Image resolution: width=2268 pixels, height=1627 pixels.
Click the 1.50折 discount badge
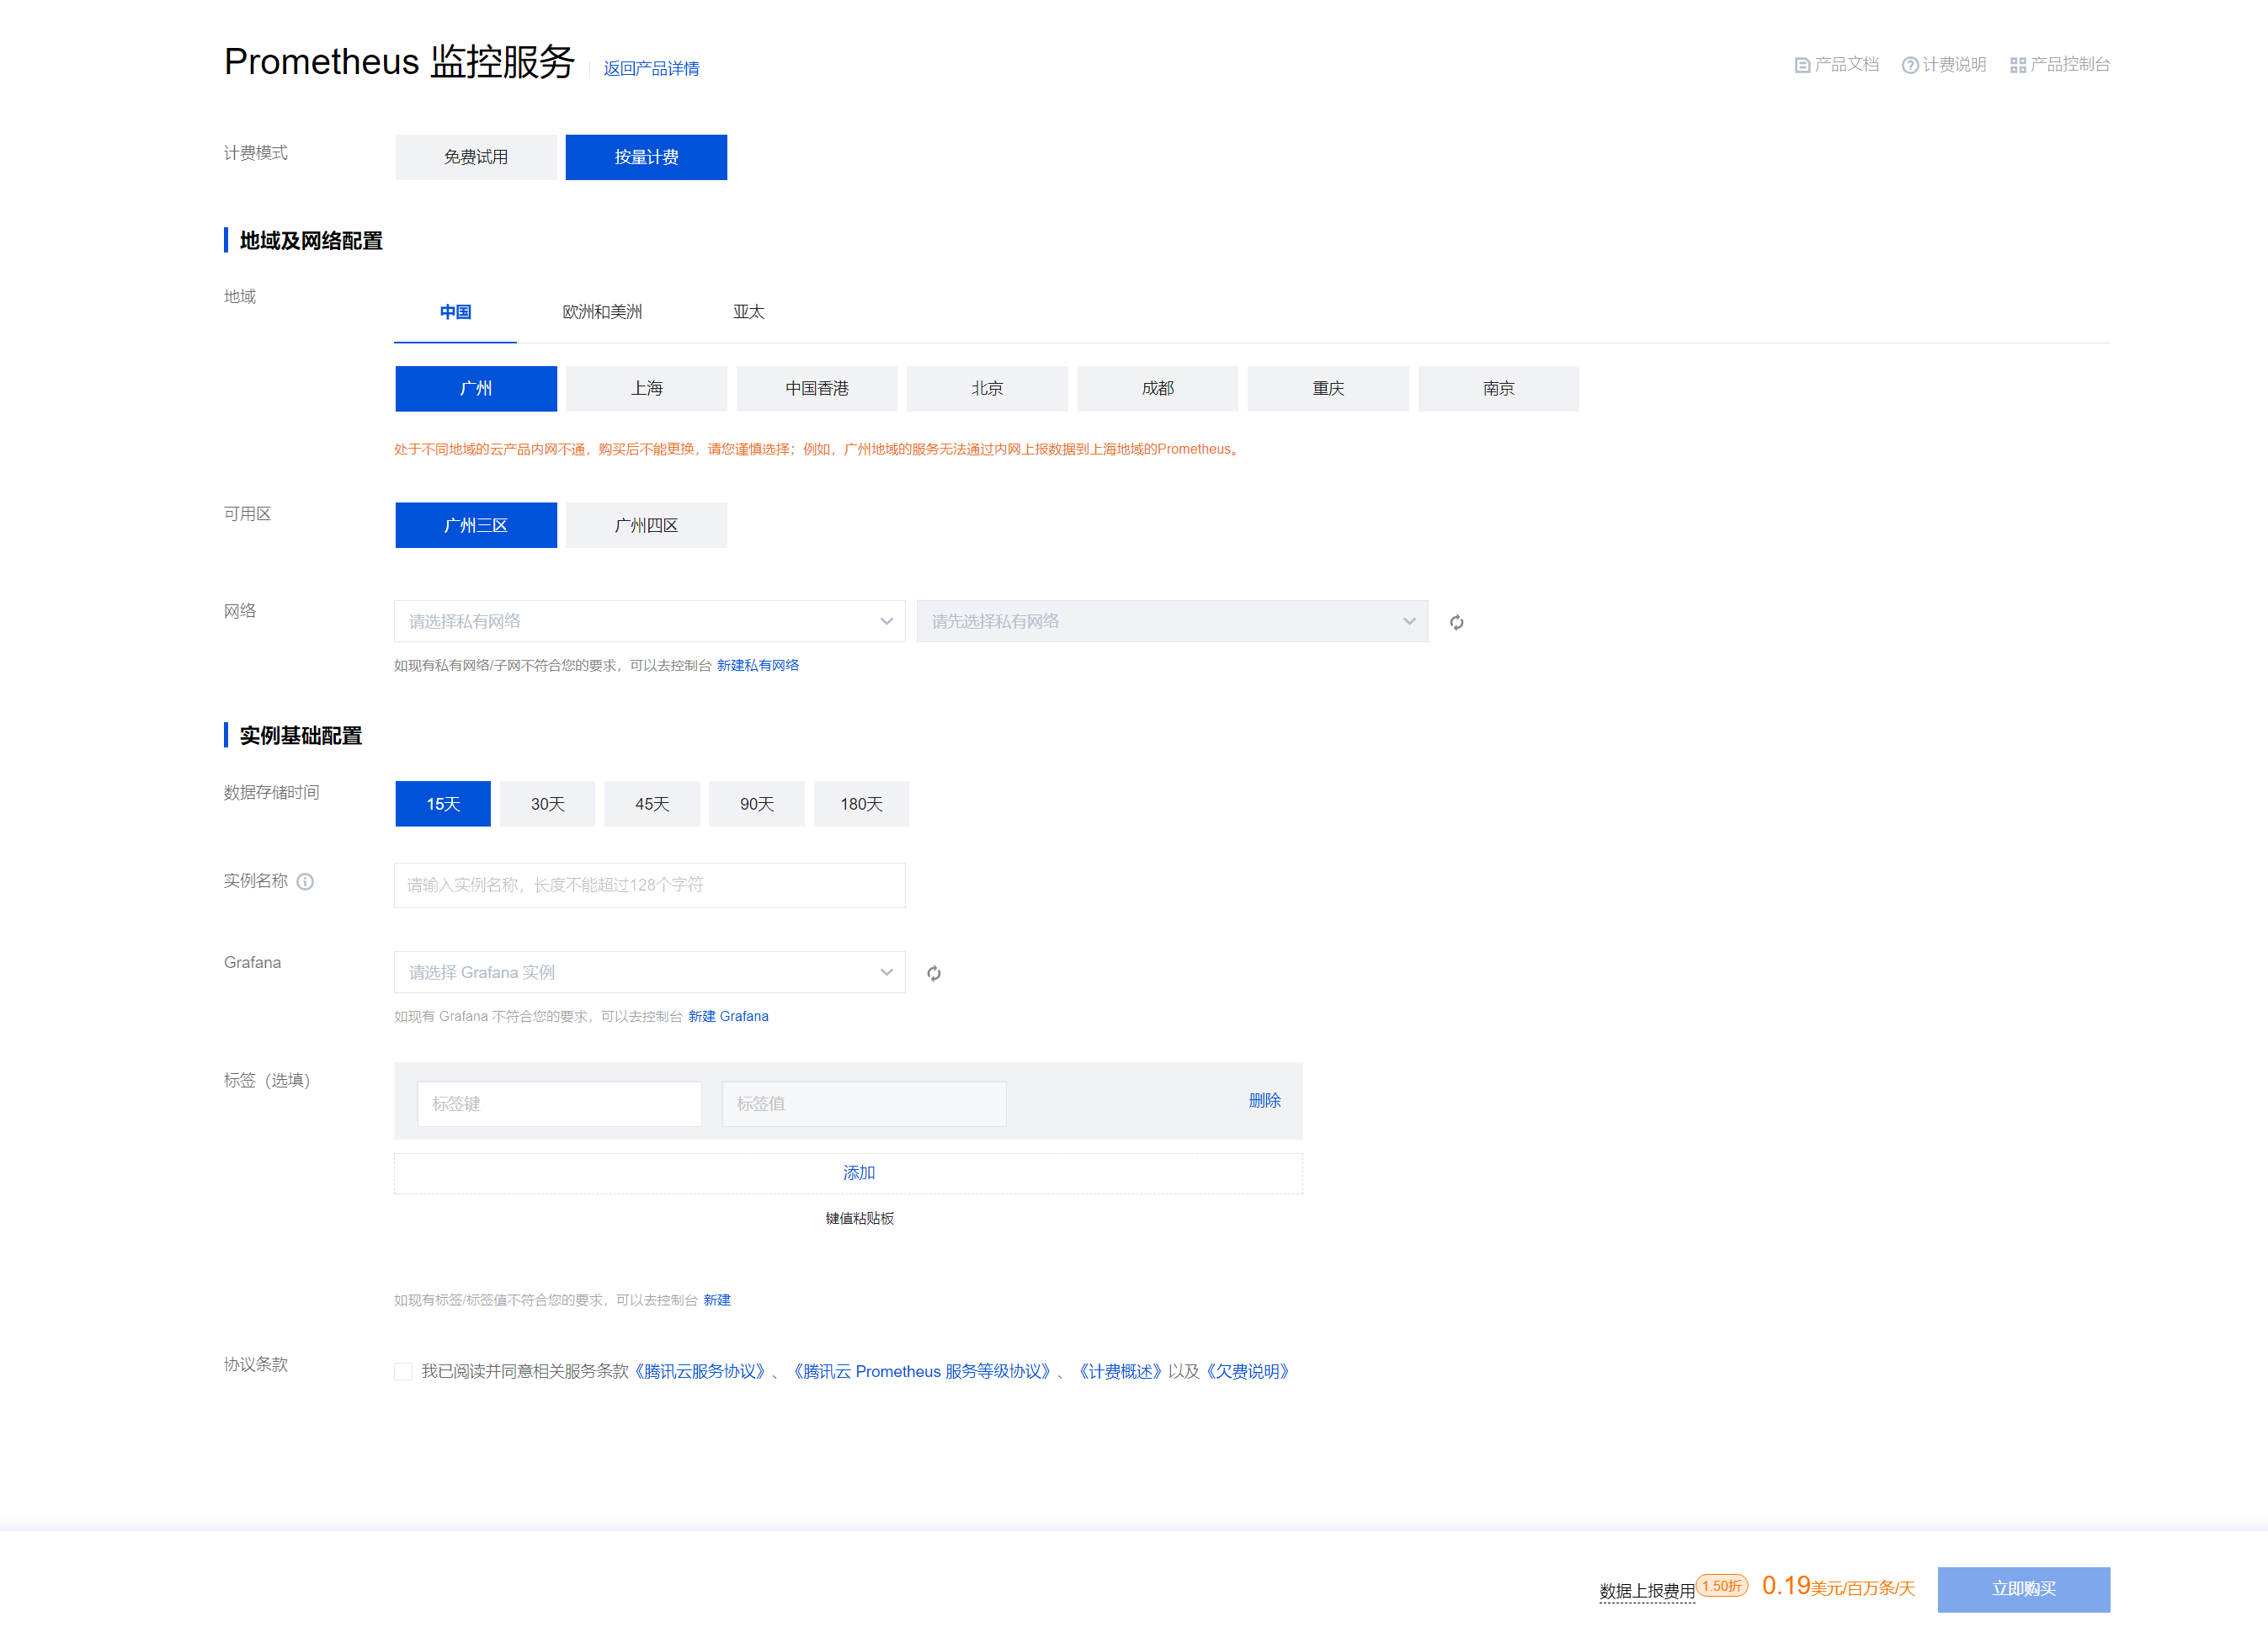click(x=1722, y=1585)
